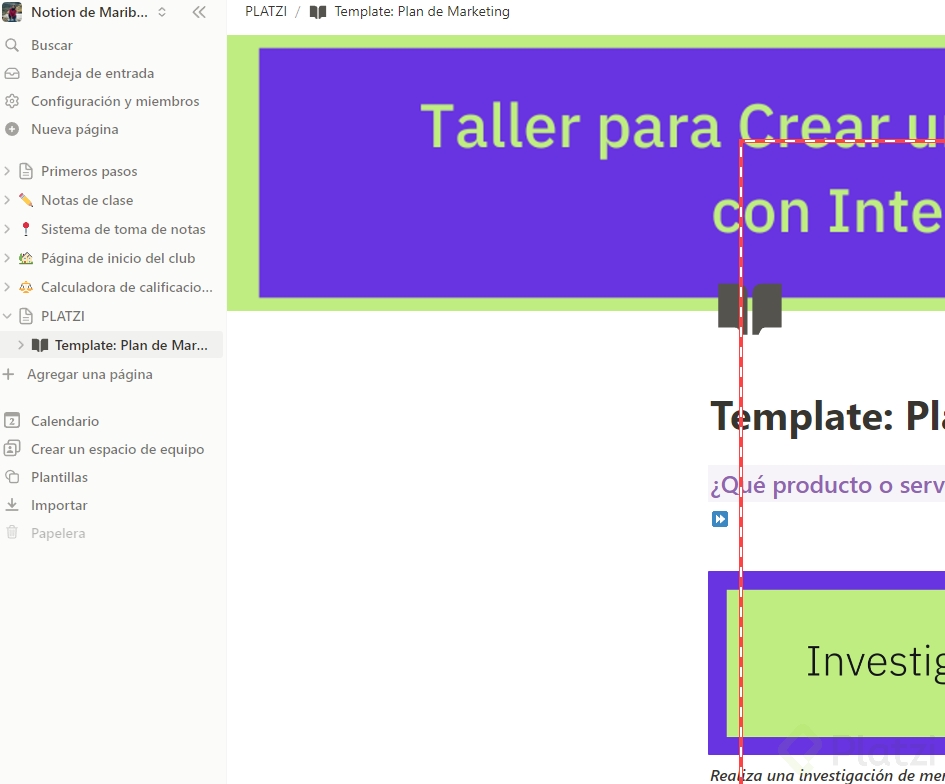Click the Papelera trash can icon

(x=11, y=533)
